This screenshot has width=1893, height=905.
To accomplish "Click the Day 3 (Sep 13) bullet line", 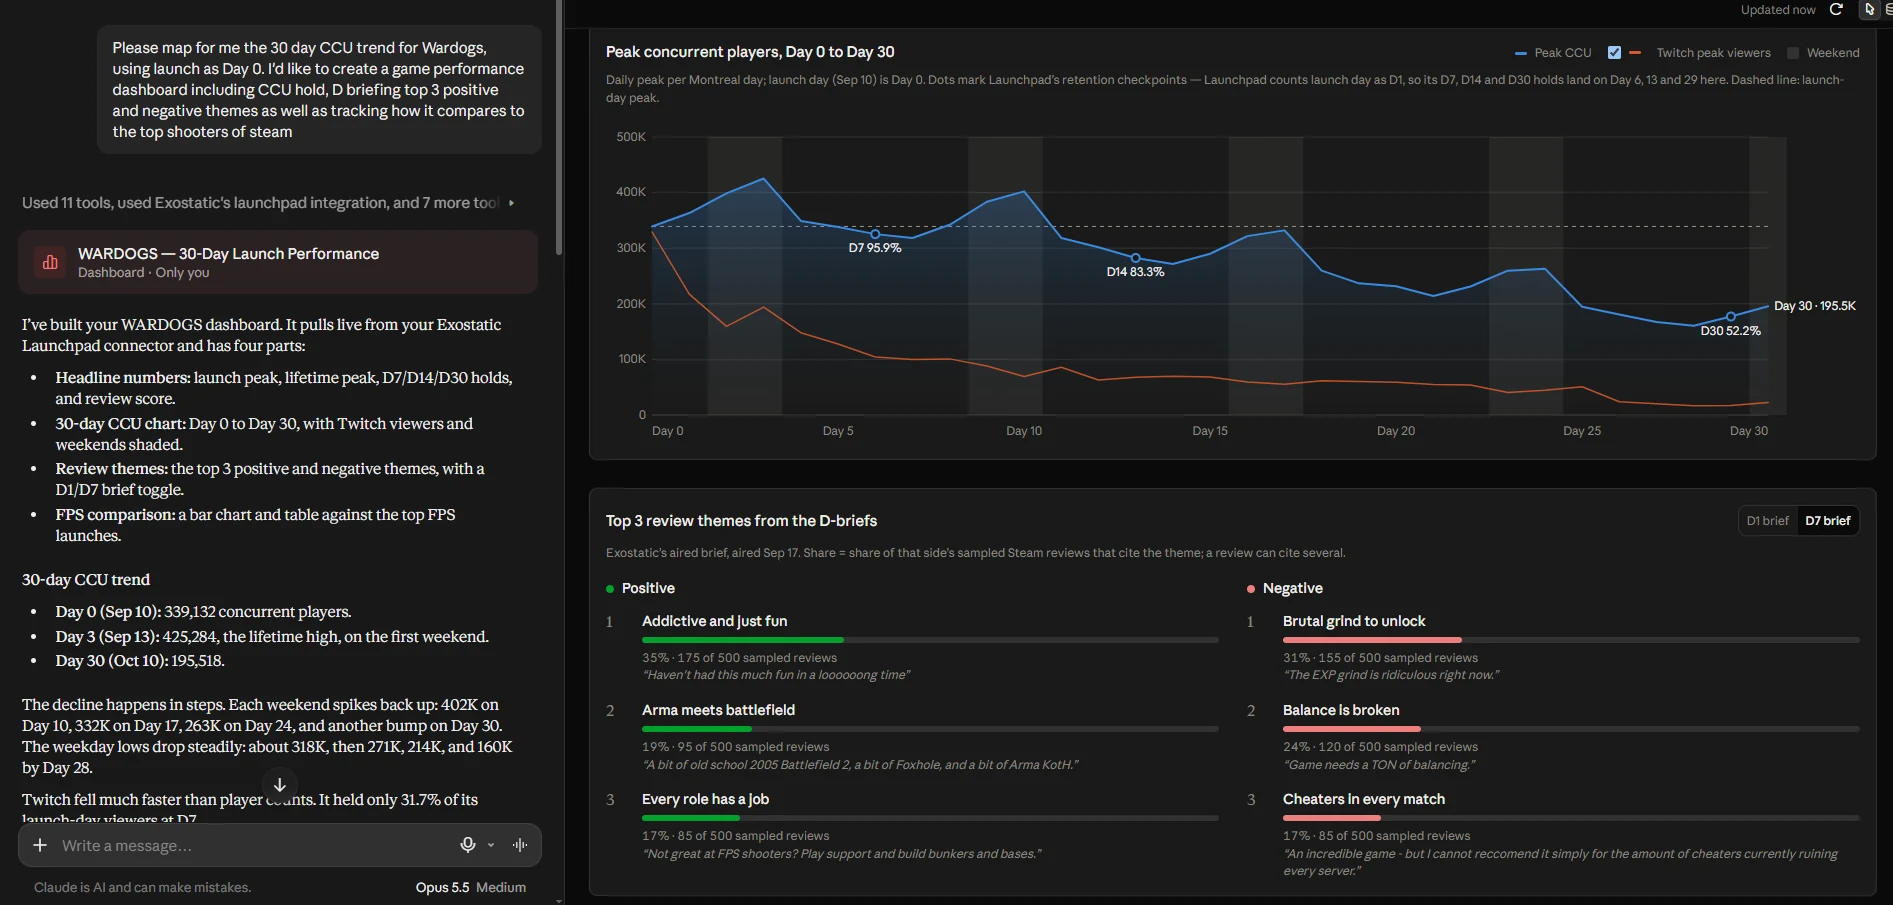I will tap(272, 636).
